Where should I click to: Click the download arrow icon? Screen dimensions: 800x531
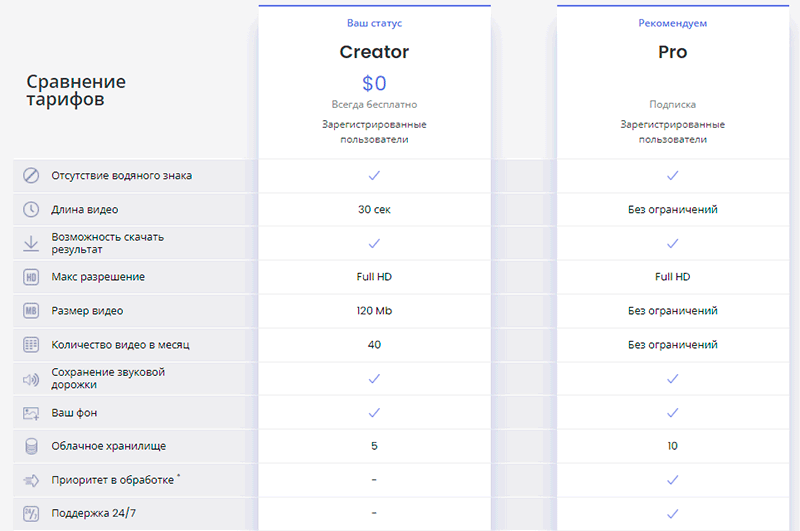(31, 243)
